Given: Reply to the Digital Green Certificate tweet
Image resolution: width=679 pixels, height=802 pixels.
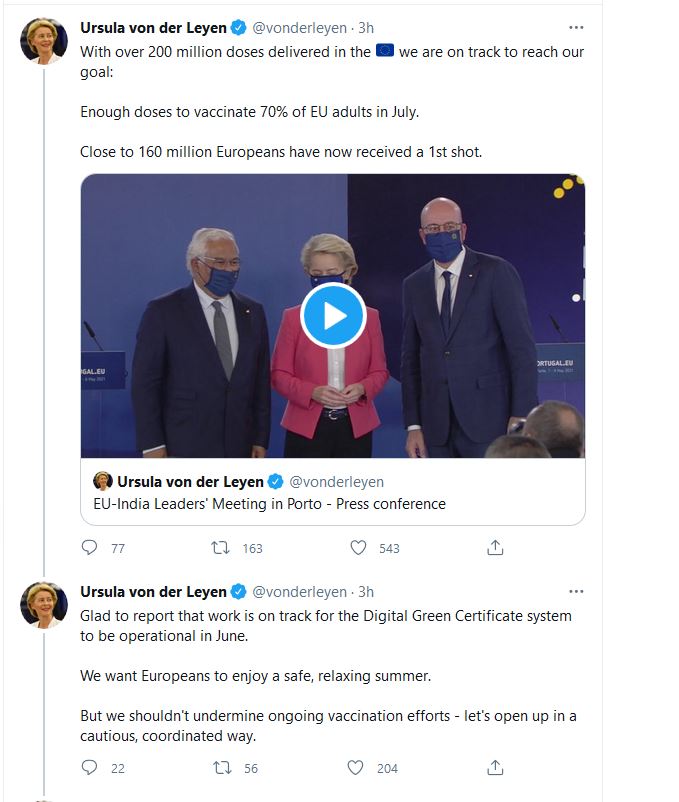Looking at the screenshot, I should point(89,768).
